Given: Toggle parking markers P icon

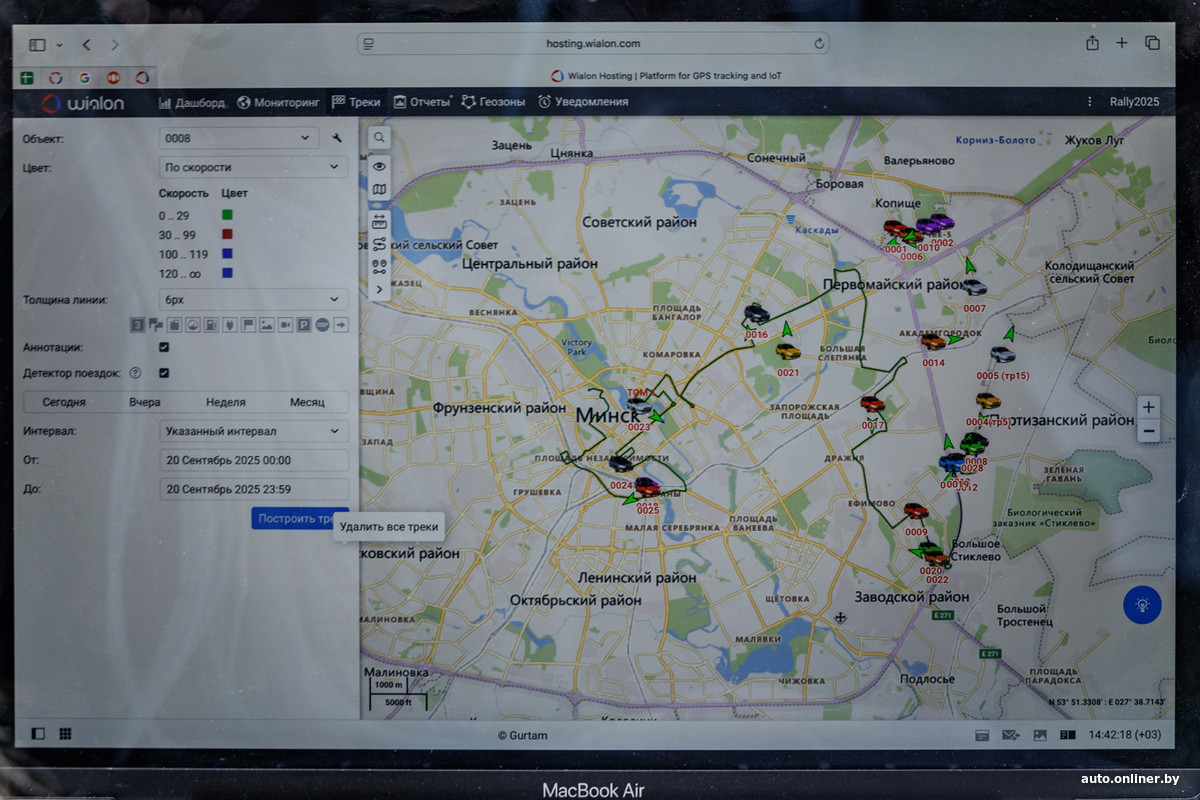Looking at the screenshot, I should [304, 325].
